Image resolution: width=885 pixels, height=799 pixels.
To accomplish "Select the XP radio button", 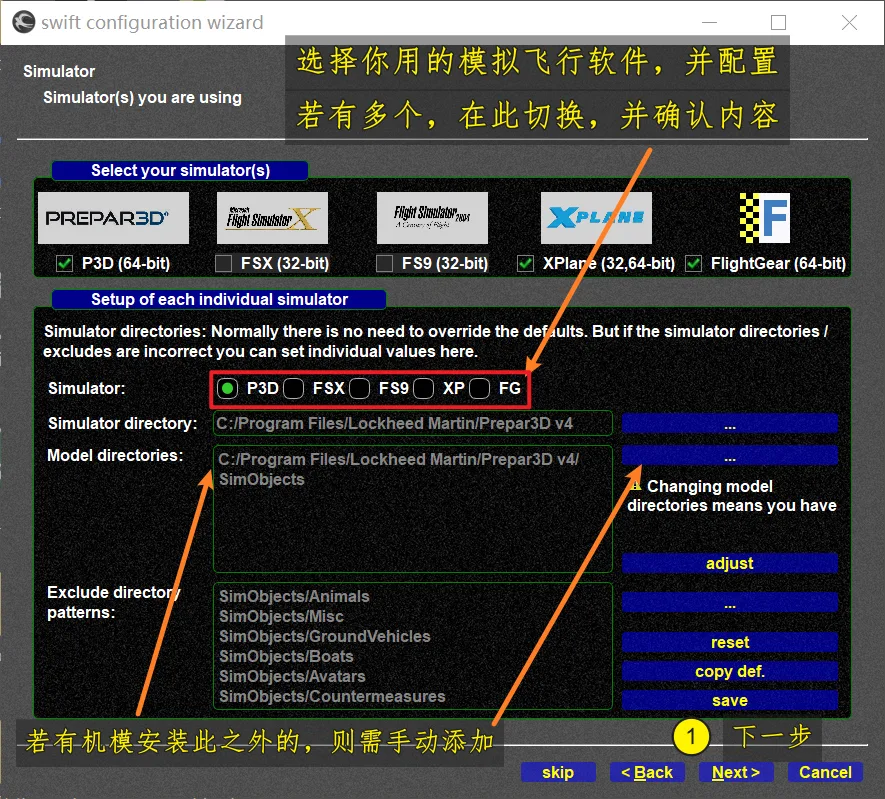I will (x=423, y=389).
